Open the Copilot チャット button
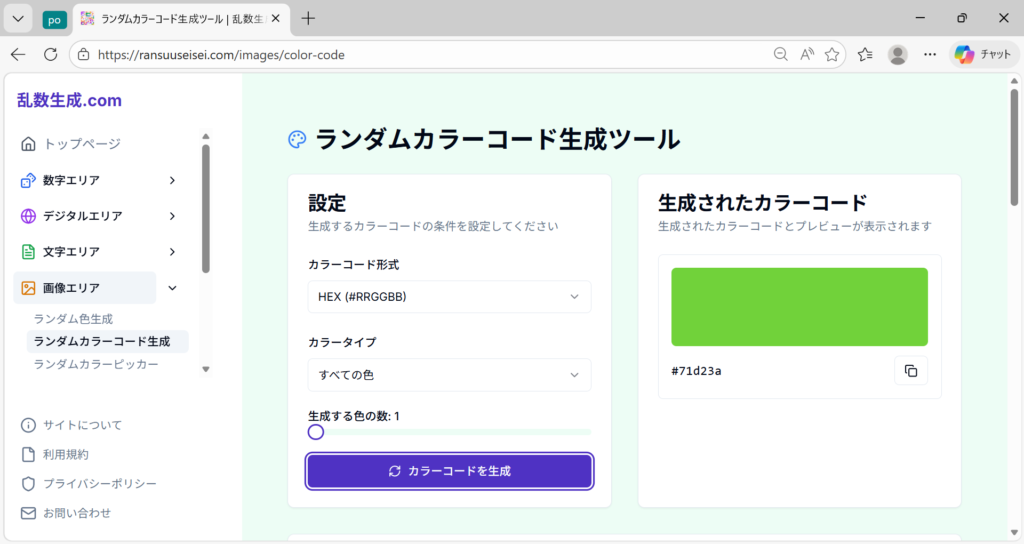 (x=983, y=55)
